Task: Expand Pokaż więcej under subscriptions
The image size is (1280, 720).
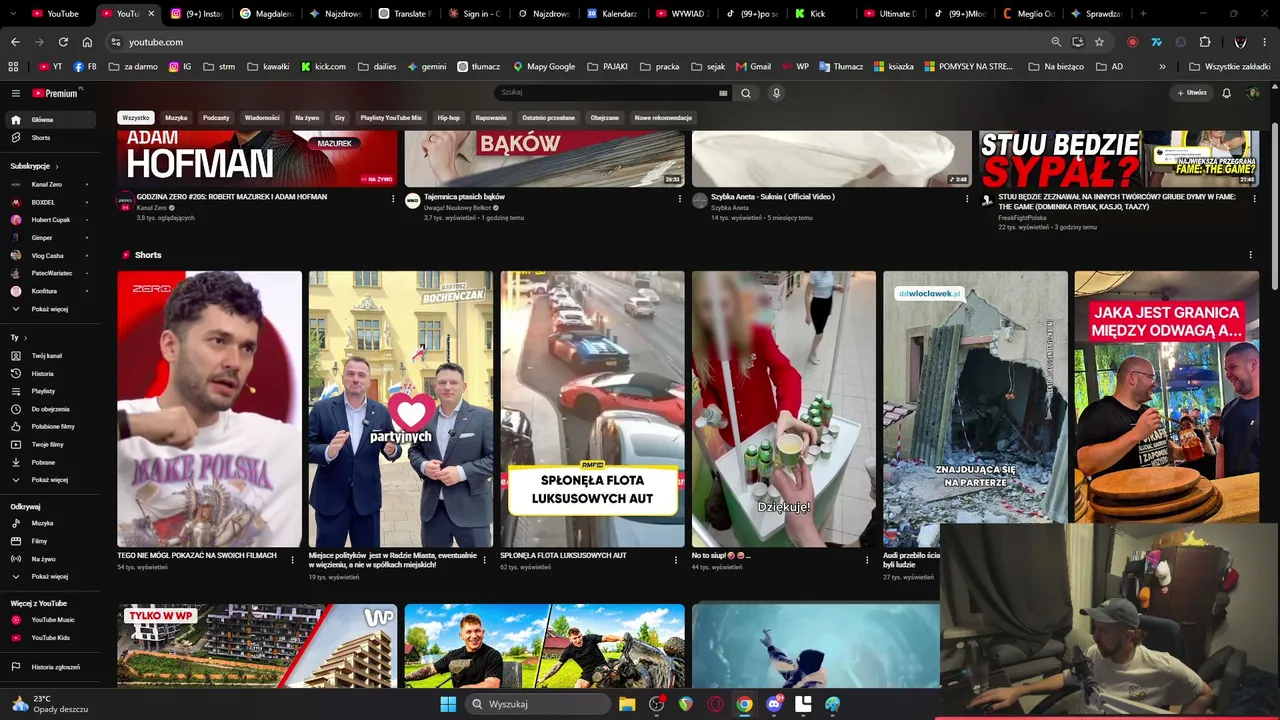Action: [x=48, y=309]
